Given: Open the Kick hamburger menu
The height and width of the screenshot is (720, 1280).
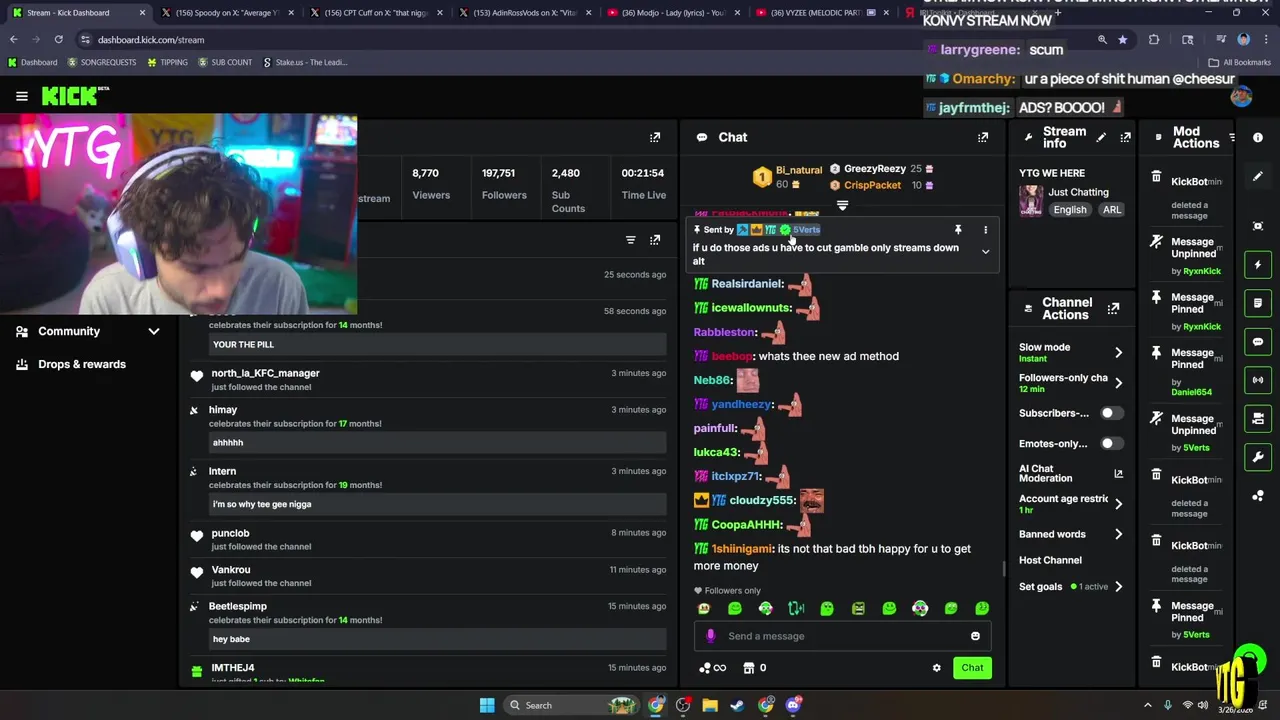Looking at the screenshot, I should [x=21, y=96].
